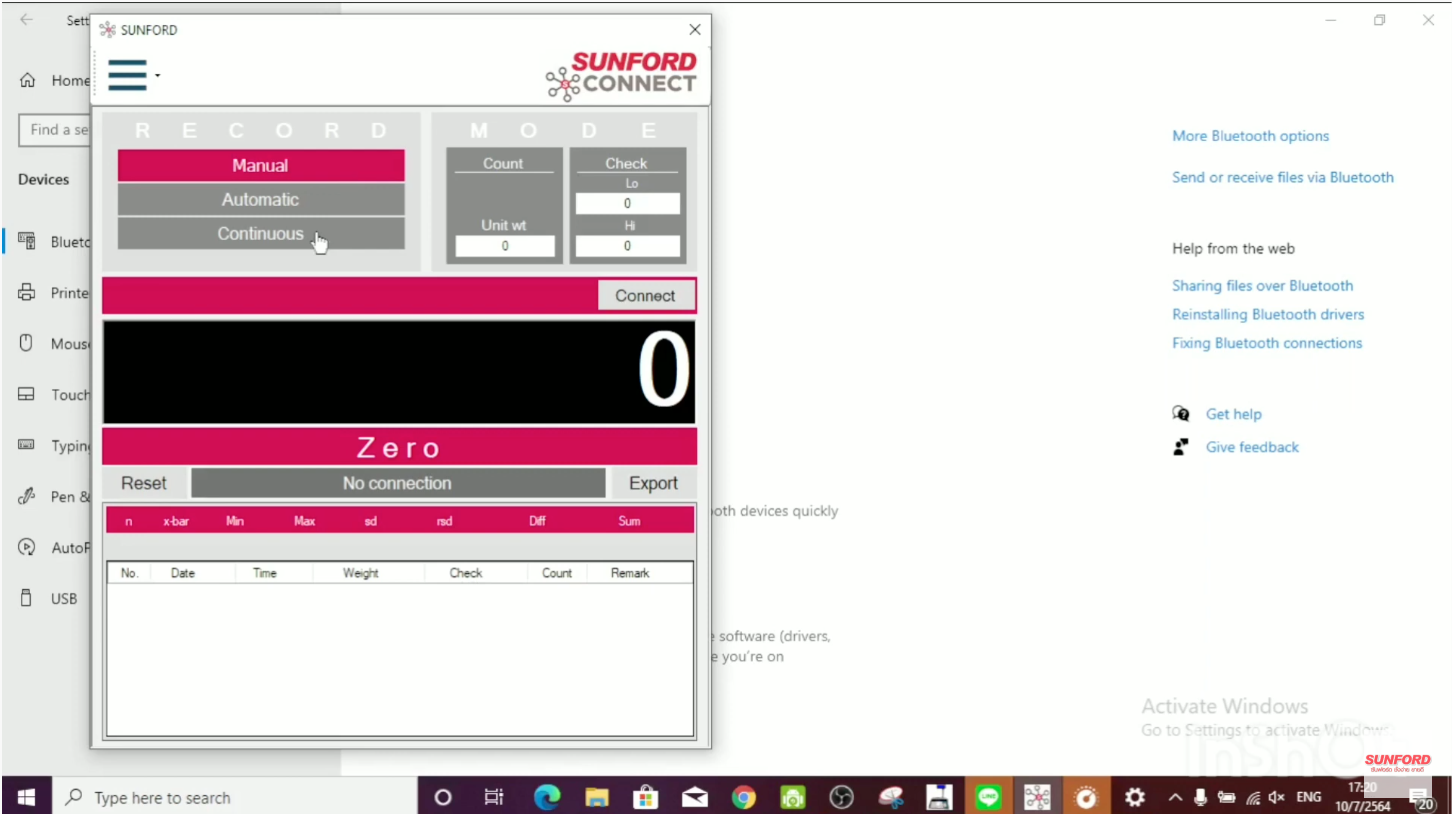The height and width of the screenshot is (814, 1452).
Task: Open OBS Studio from taskbar
Action: [842, 797]
